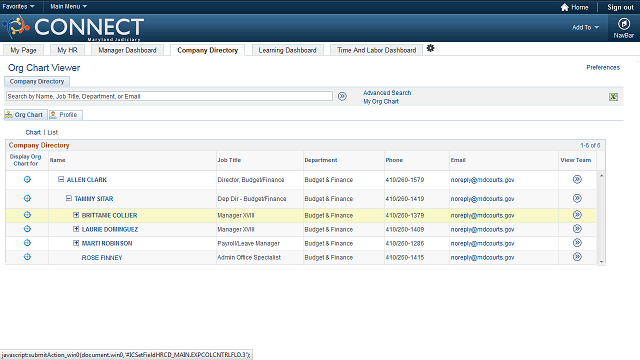Display org chart for Brittanie Collier

coord(27,215)
